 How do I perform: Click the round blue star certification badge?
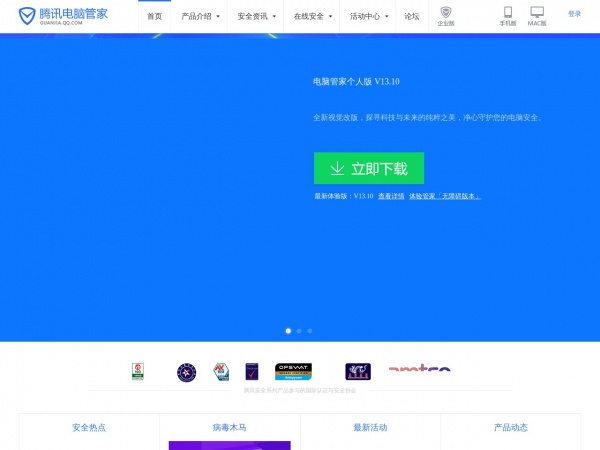[187, 372]
